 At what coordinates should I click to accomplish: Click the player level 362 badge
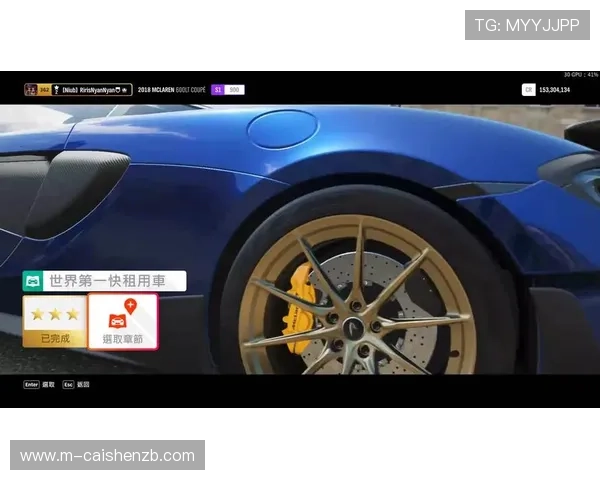[x=44, y=90]
